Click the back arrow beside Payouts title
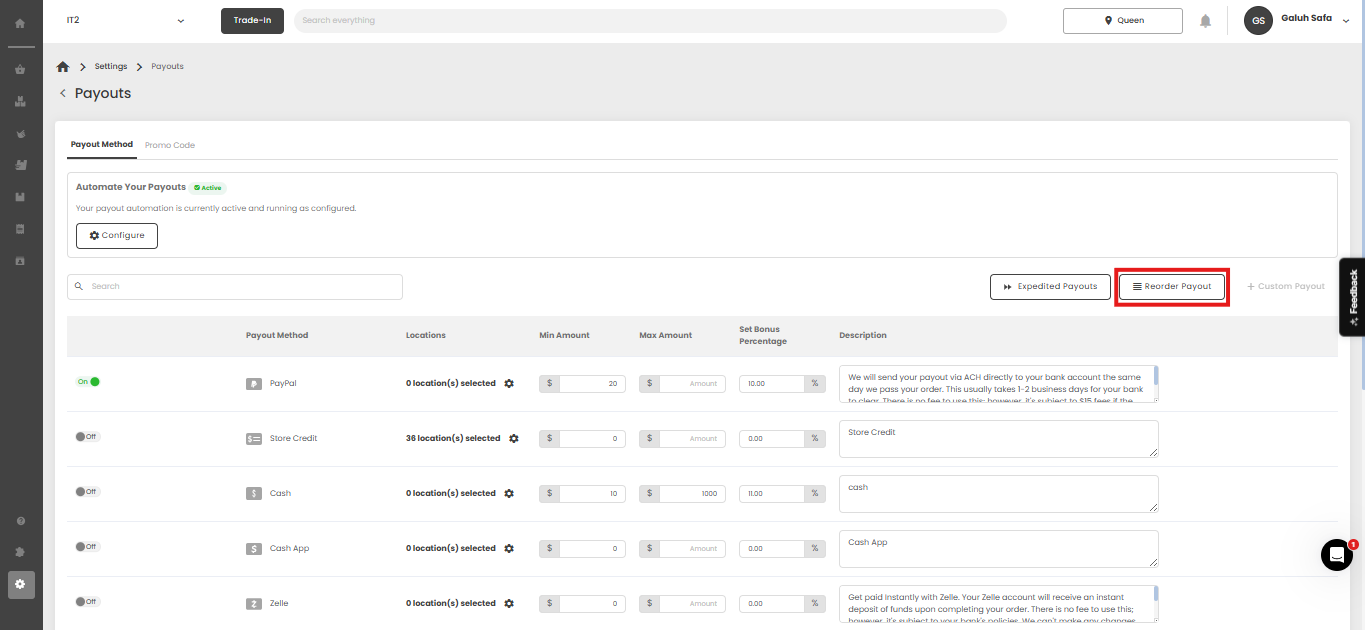 coord(63,93)
